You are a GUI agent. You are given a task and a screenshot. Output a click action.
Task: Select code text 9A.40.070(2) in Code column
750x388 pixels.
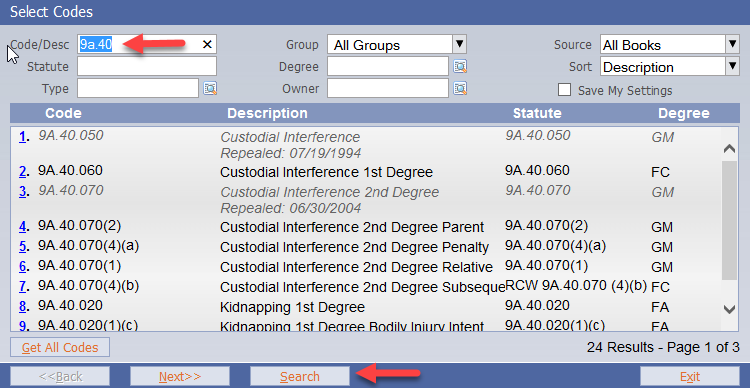pyautogui.click(x=79, y=225)
